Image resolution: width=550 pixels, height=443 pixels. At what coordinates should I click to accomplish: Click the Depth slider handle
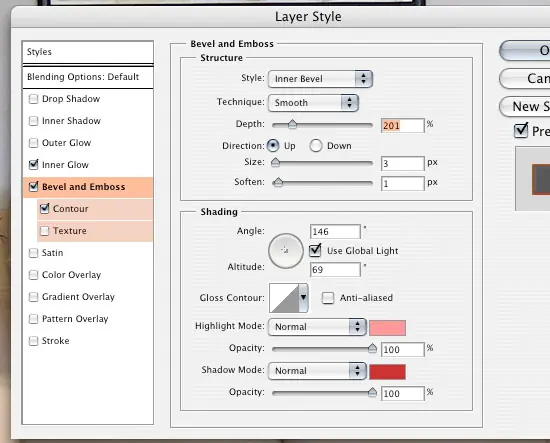[292, 125]
